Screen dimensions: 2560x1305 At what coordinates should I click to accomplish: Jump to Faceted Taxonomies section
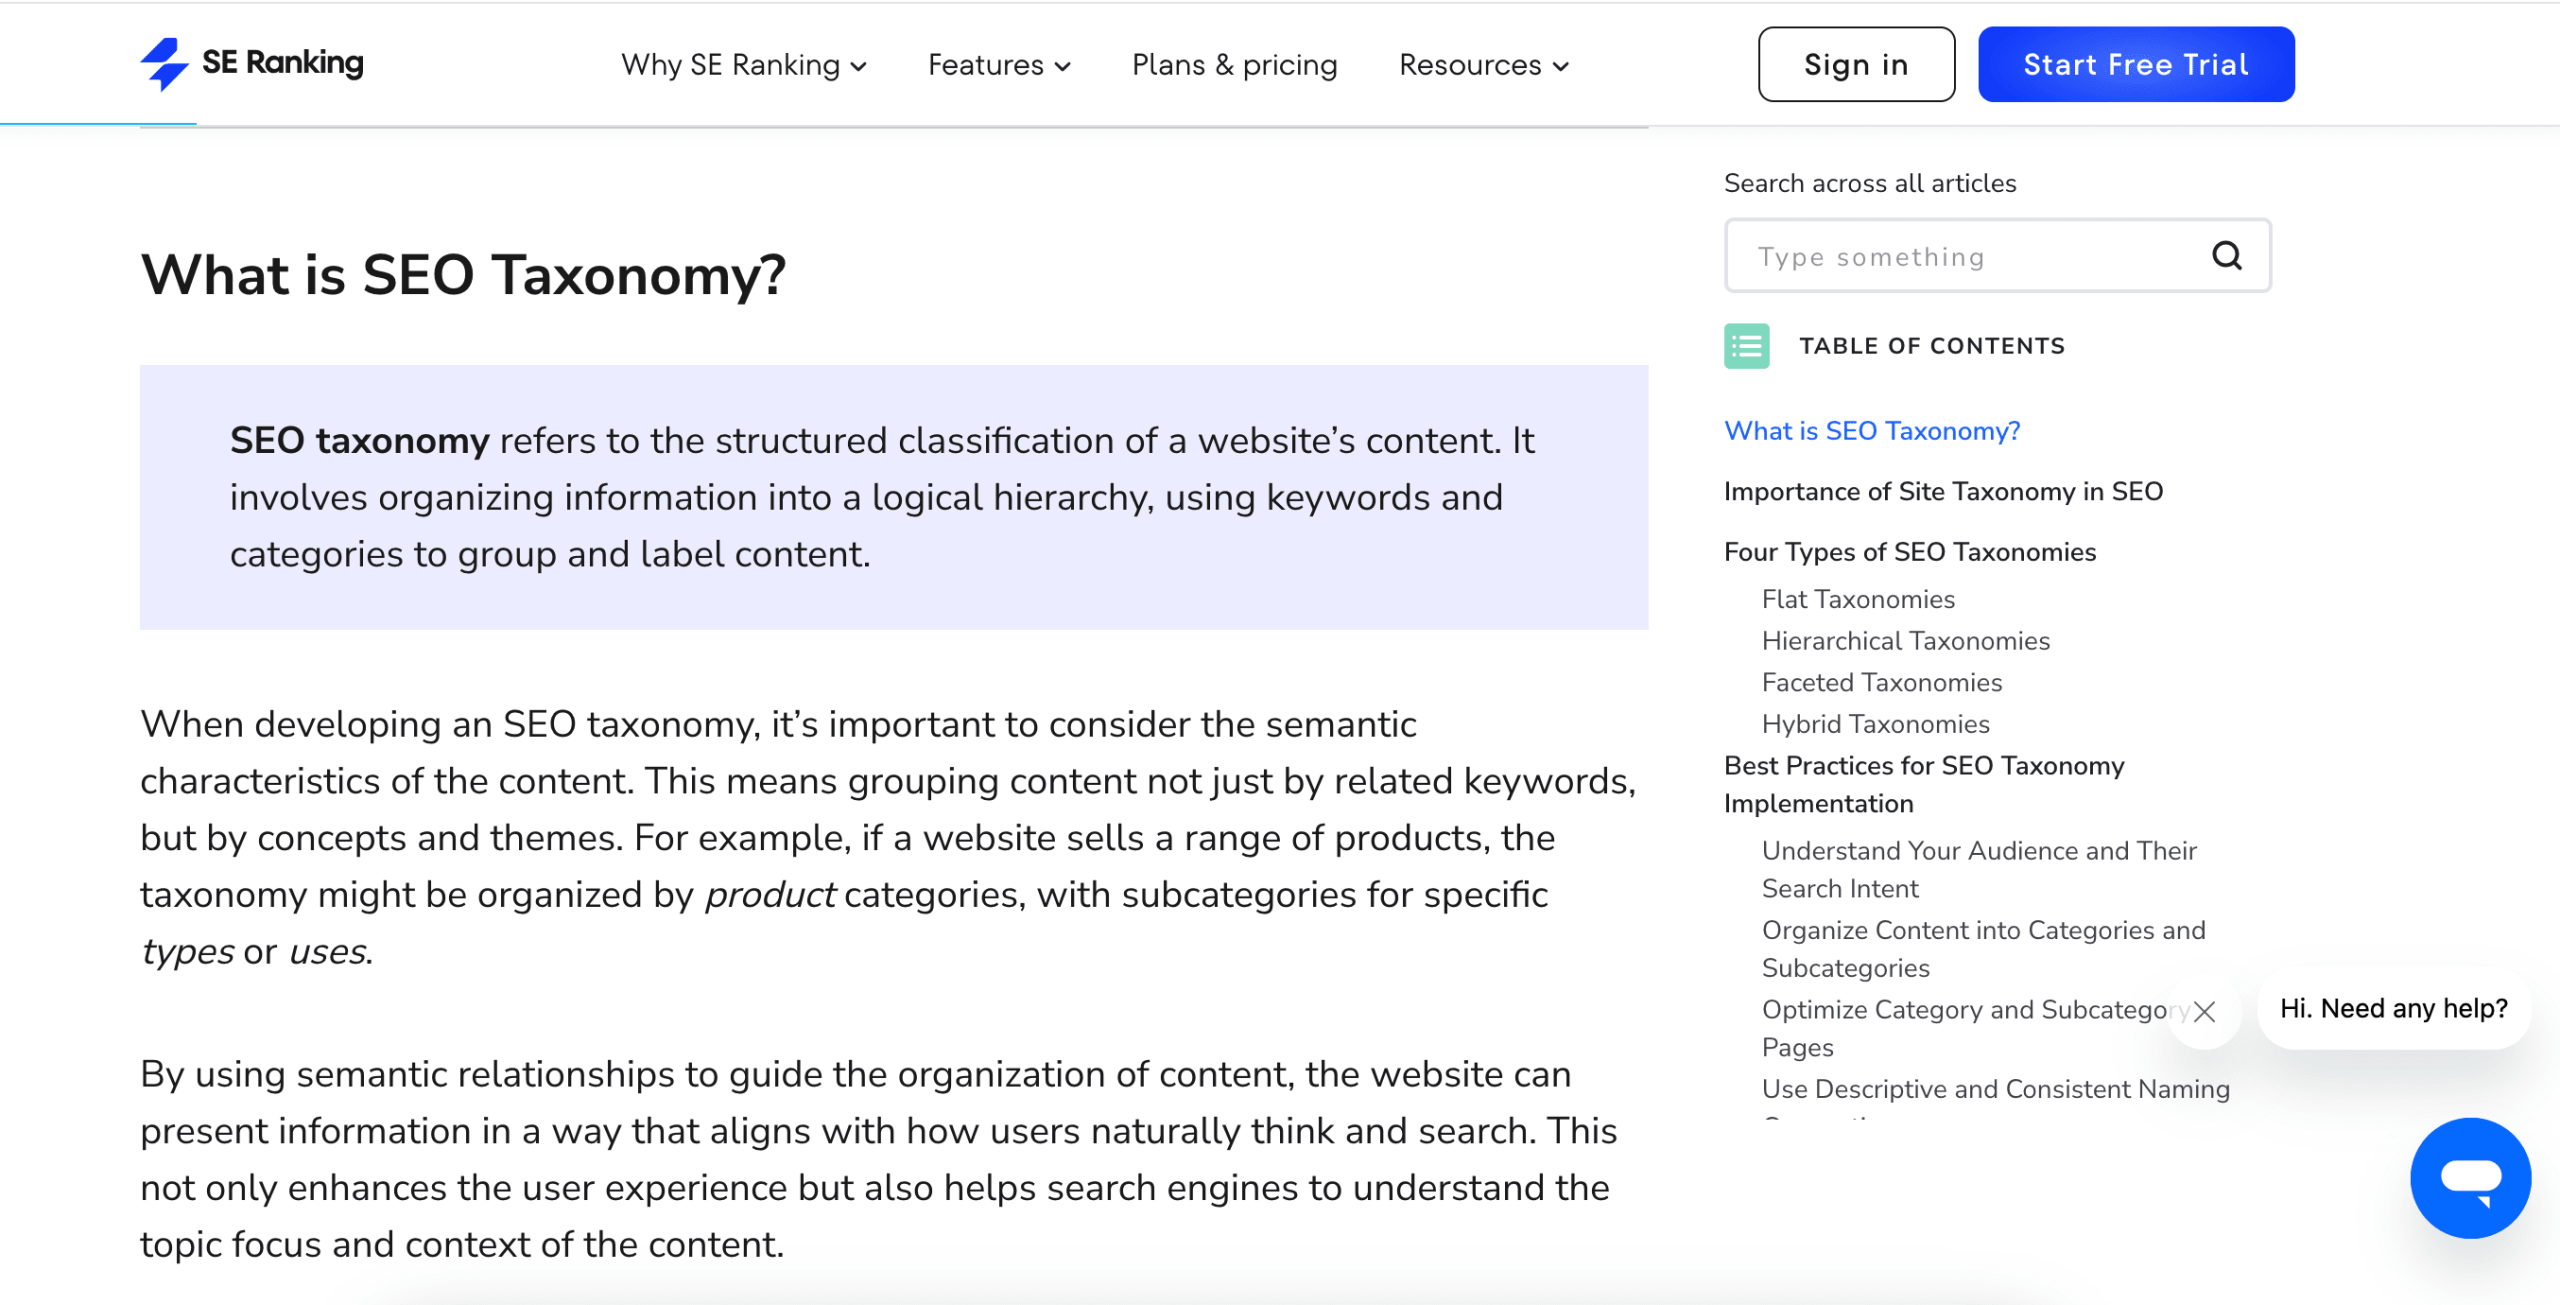(1882, 683)
